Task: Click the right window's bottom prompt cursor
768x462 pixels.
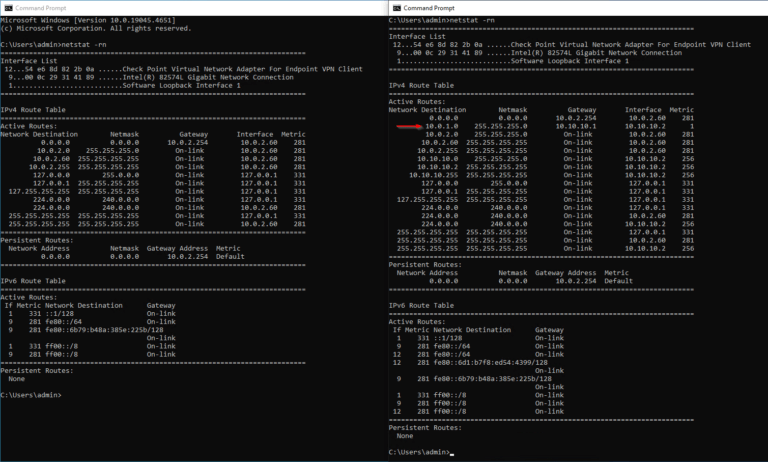Action: pos(452,453)
